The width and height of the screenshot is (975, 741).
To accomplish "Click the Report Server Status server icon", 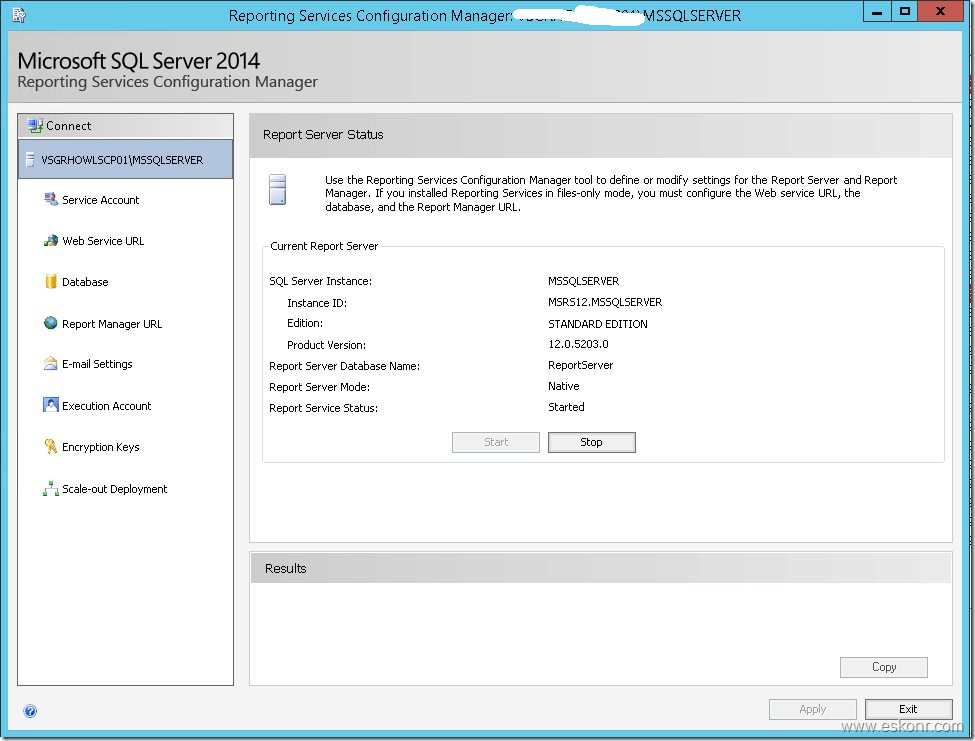I will (277, 189).
